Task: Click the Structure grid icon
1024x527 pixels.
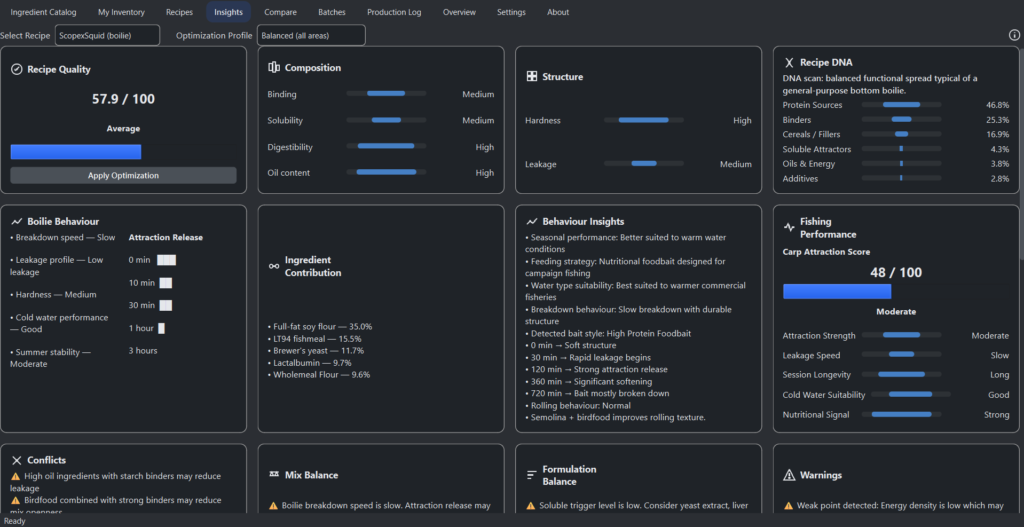Action: click(x=532, y=77)
